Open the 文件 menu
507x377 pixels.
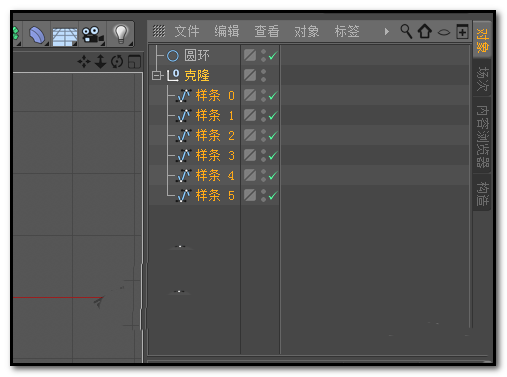[187, 31]
